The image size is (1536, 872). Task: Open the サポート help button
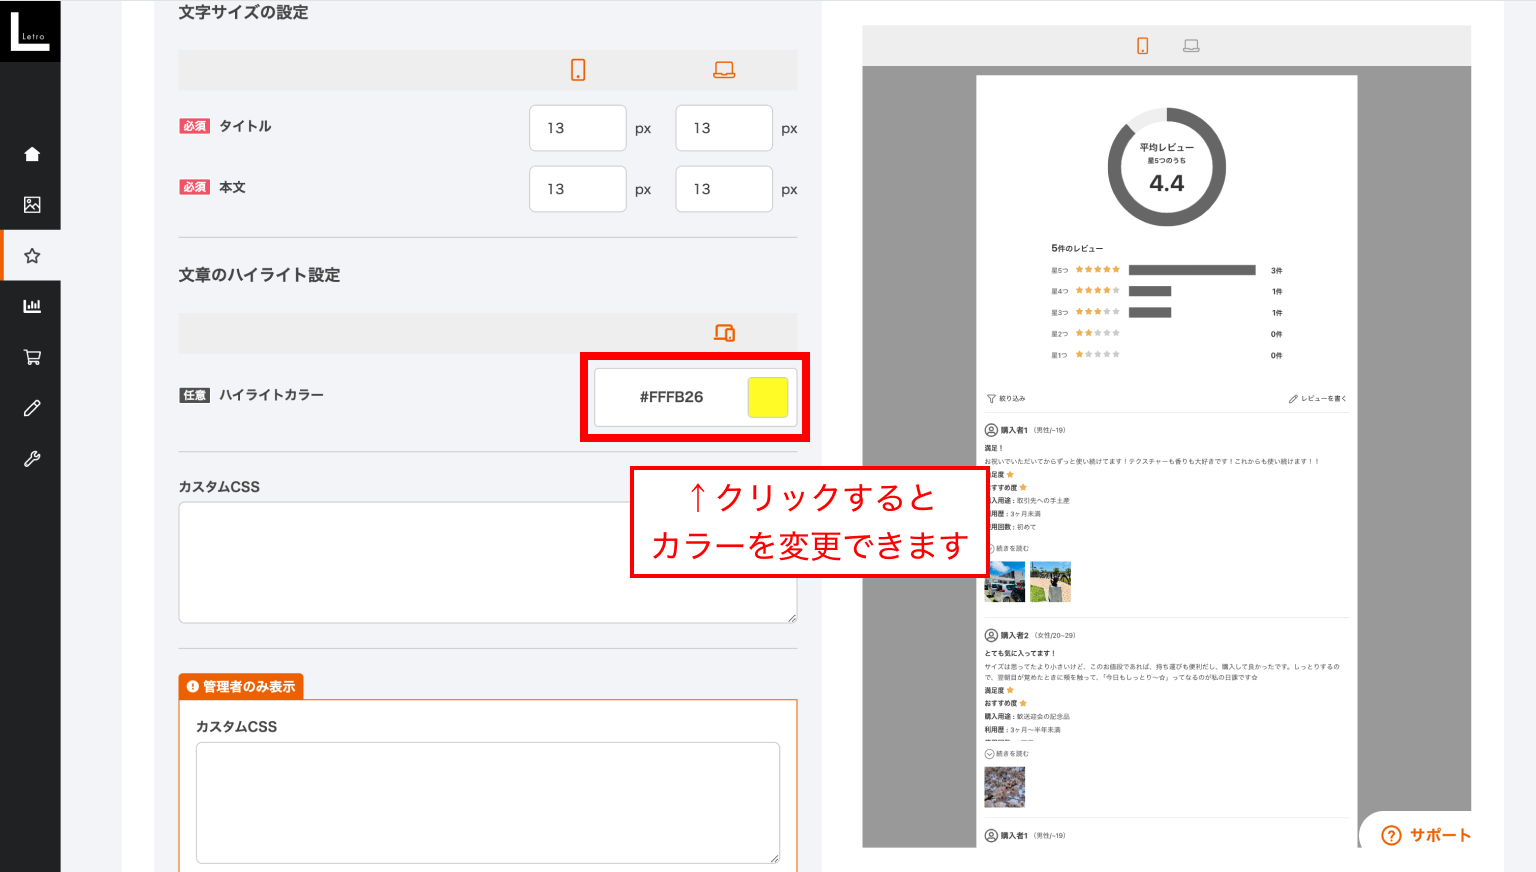(x=1426, y=835)
